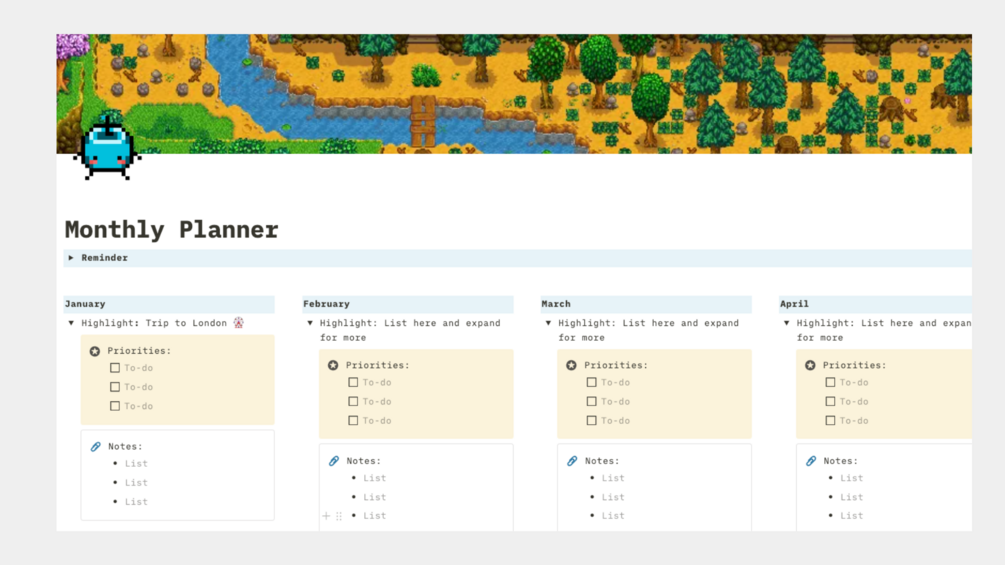The width and height of the screenshot is (1005, 565).
Task: Click the pixel-art forest cover image
Action: (514, 94)
